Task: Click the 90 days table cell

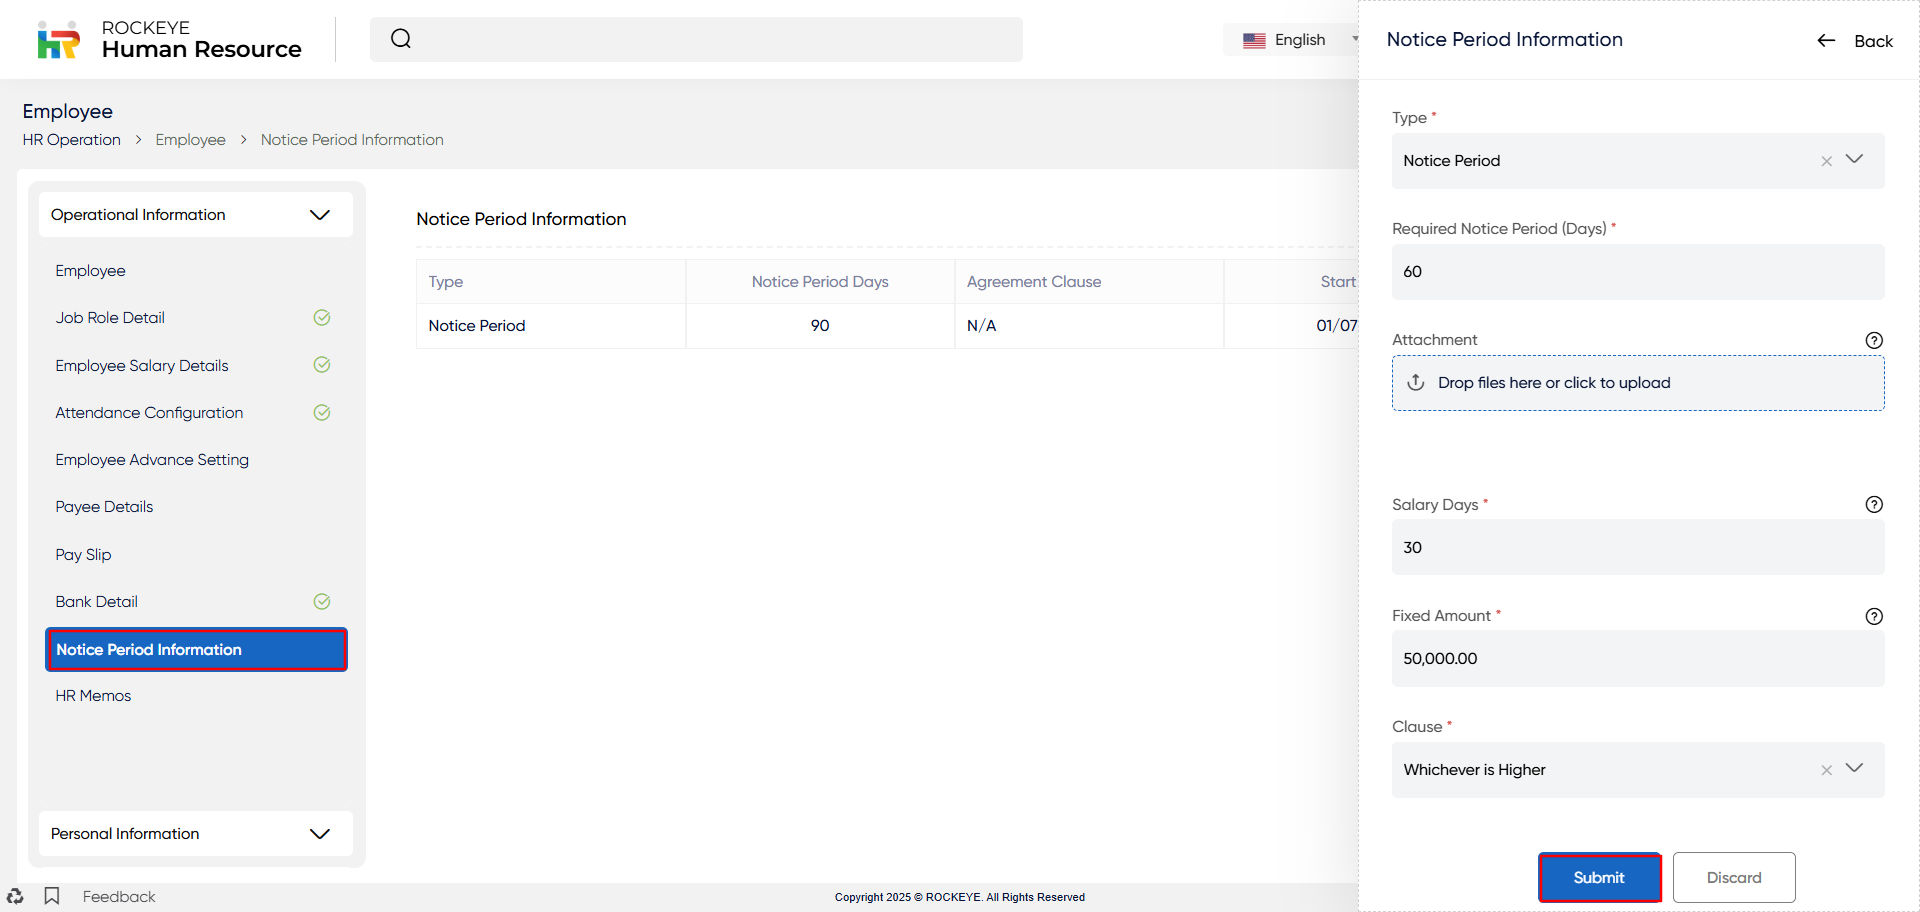Action: [820, 326]
